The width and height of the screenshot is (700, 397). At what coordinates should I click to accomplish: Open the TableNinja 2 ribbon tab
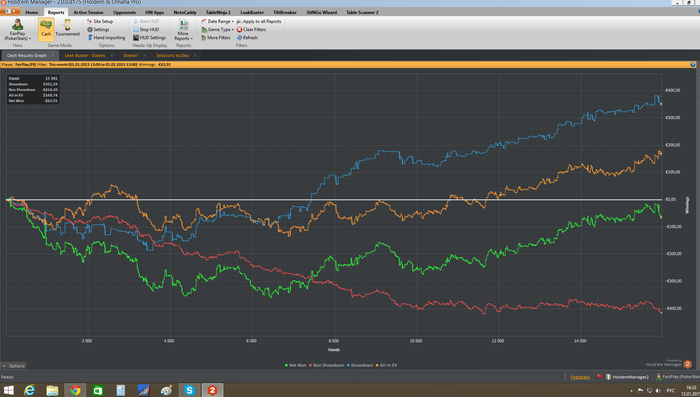pyautogui.click(x=218, y=12)
